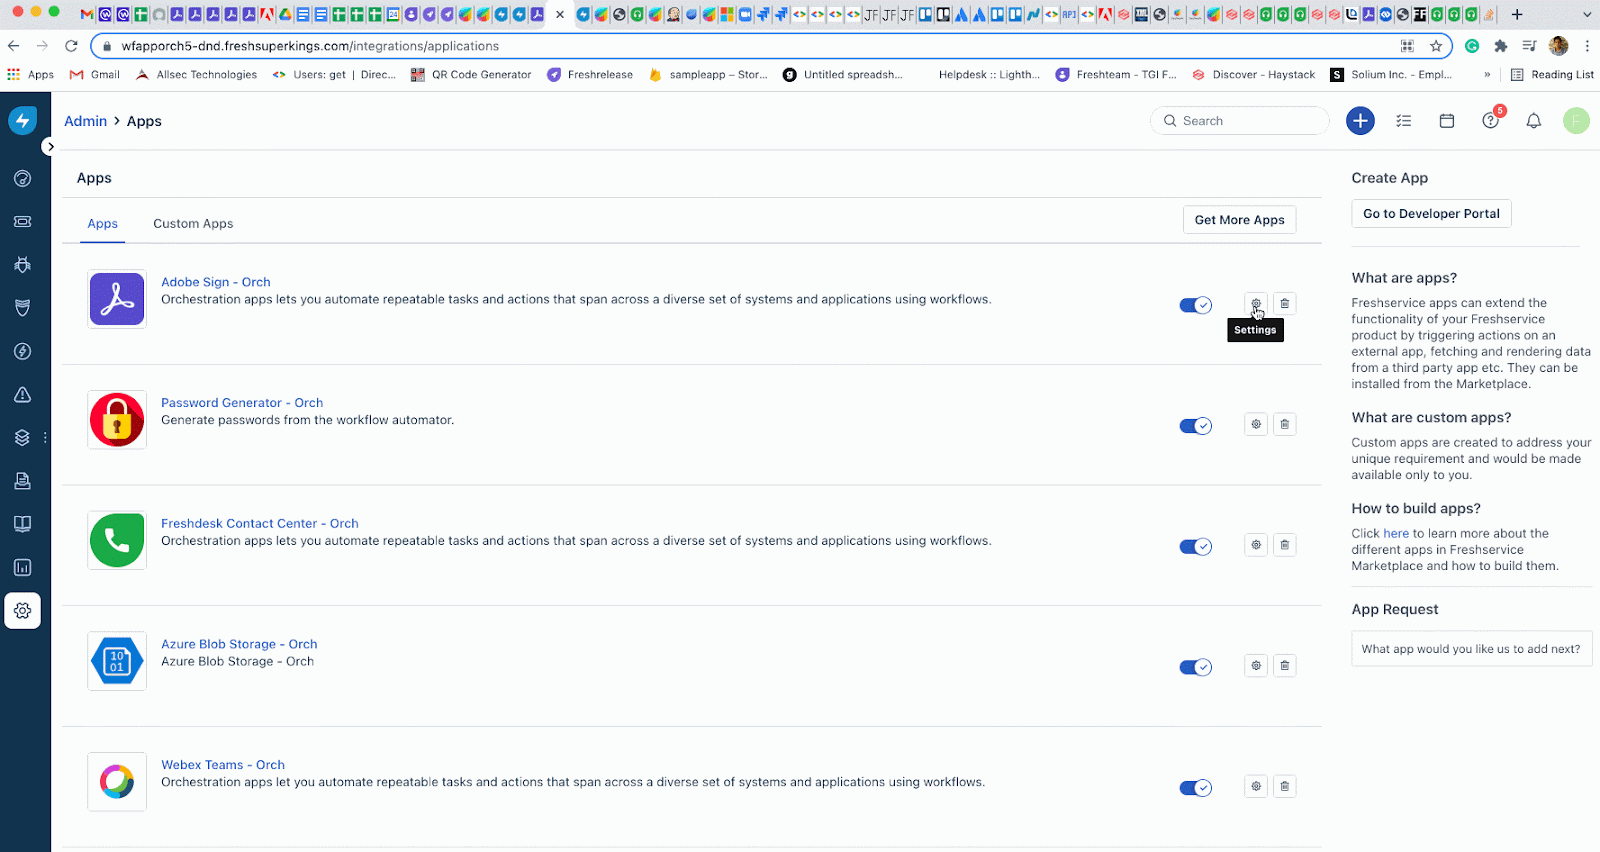Click the Freshdesk Contact Center phone logo
The height and width of the screenshot is (852, 1600).
point(117,540)
